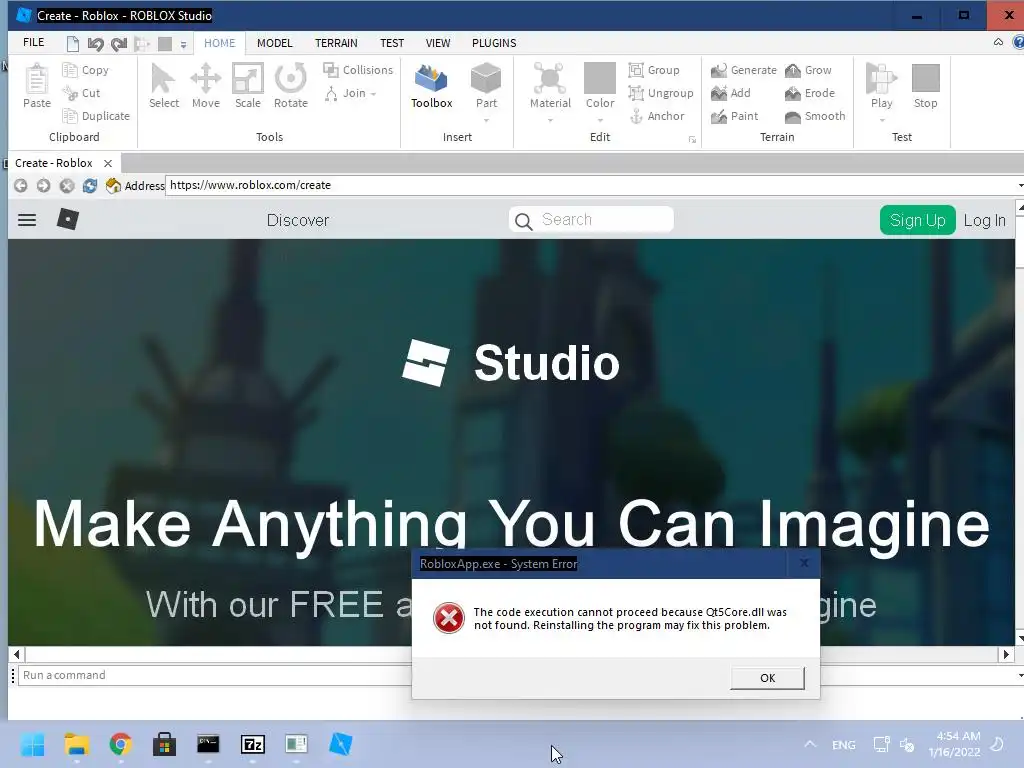The height and width of the screenshot is (768, 1024).
Task: Select the Paste clipboard tool
Action: [37, 86]
